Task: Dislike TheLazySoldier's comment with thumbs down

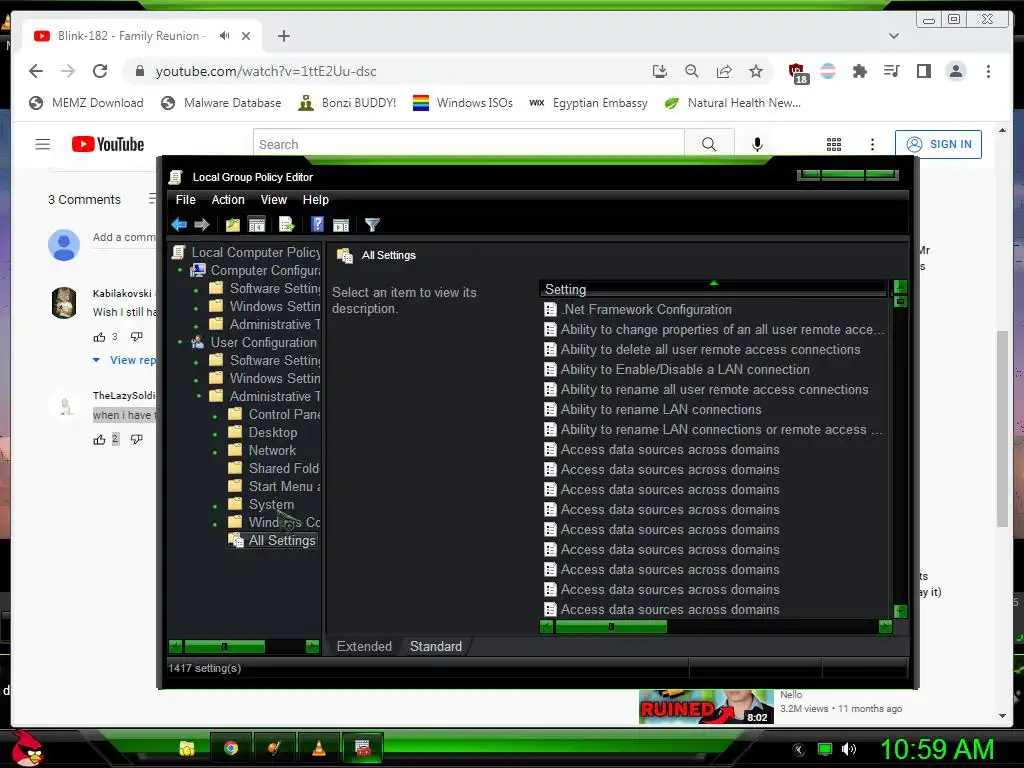Action: [136, 440]
